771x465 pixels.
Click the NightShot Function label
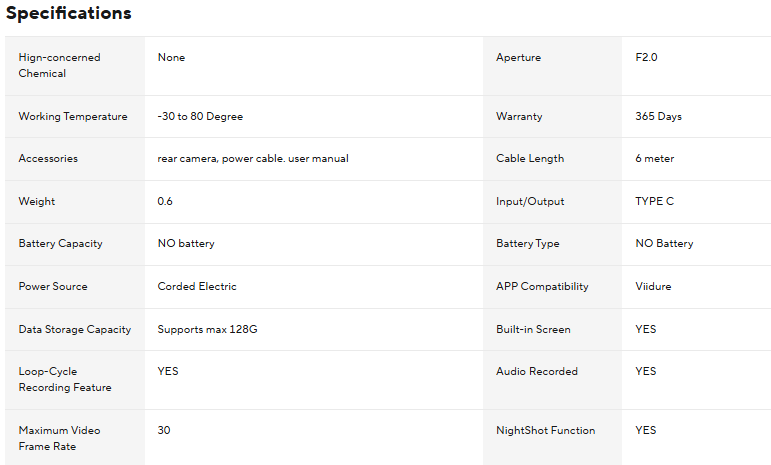click(x=545, y=431)
